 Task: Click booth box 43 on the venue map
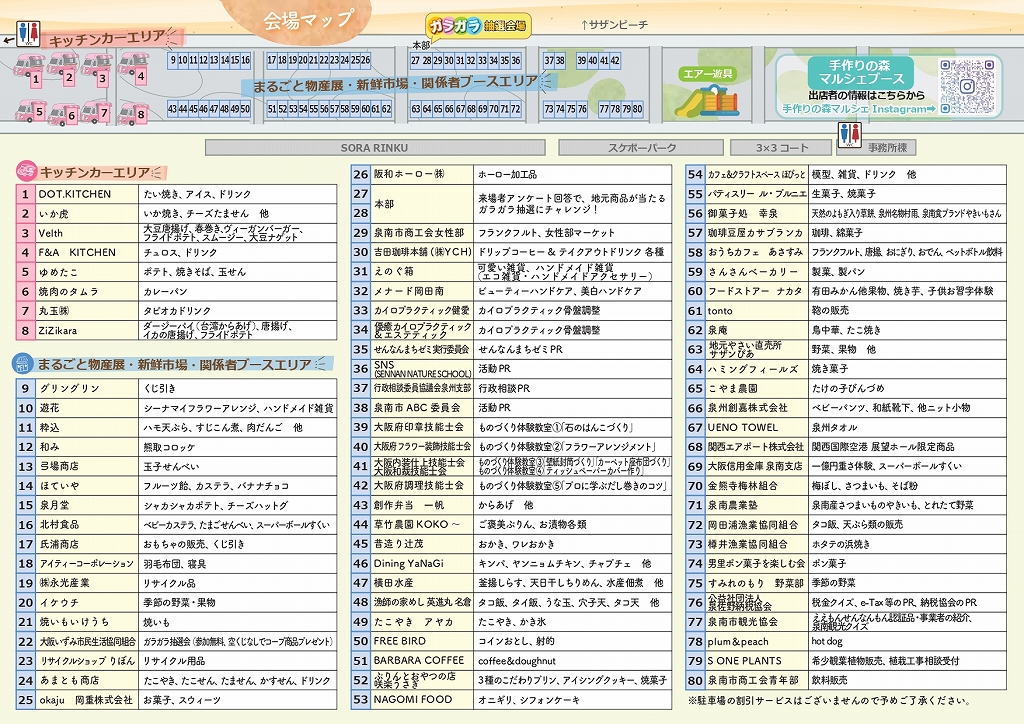[172, 109]
